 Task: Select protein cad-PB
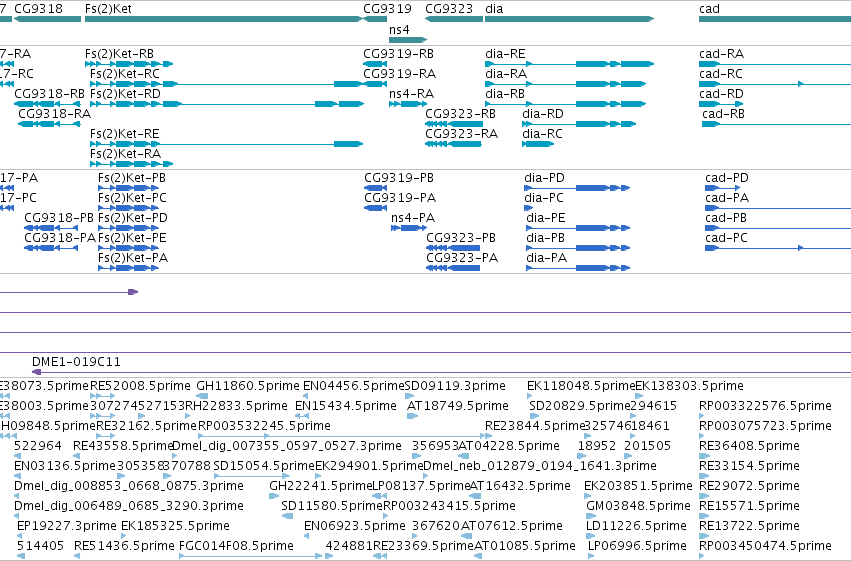coord(778,228)
